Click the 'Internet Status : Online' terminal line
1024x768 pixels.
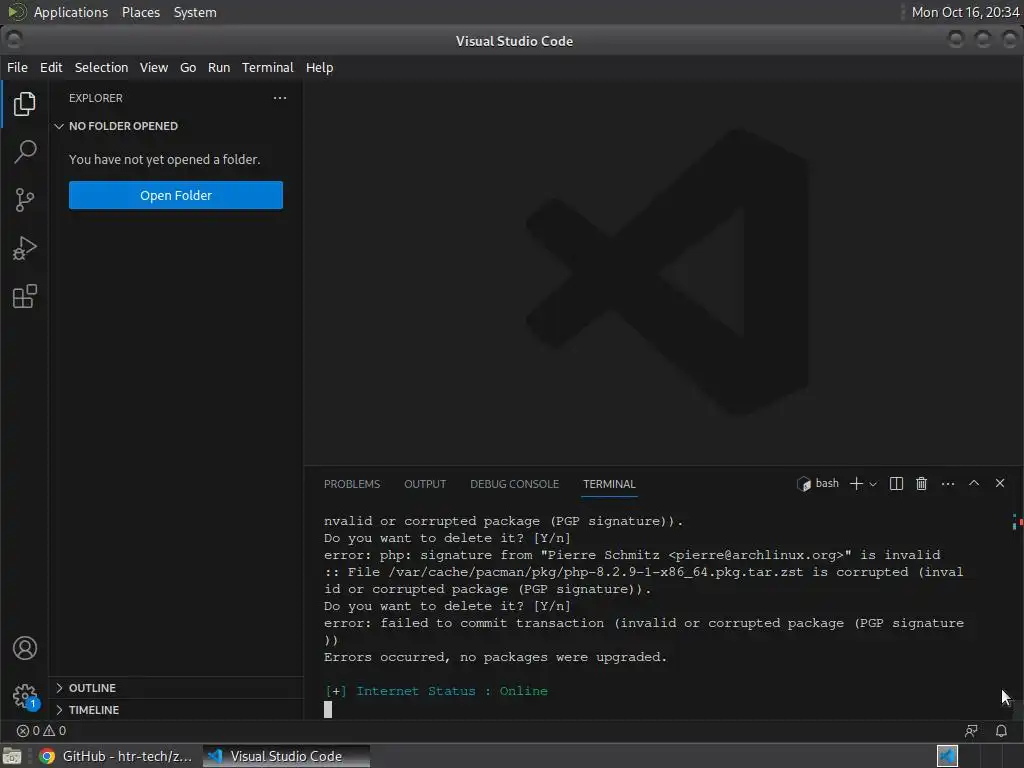[436, 691]
